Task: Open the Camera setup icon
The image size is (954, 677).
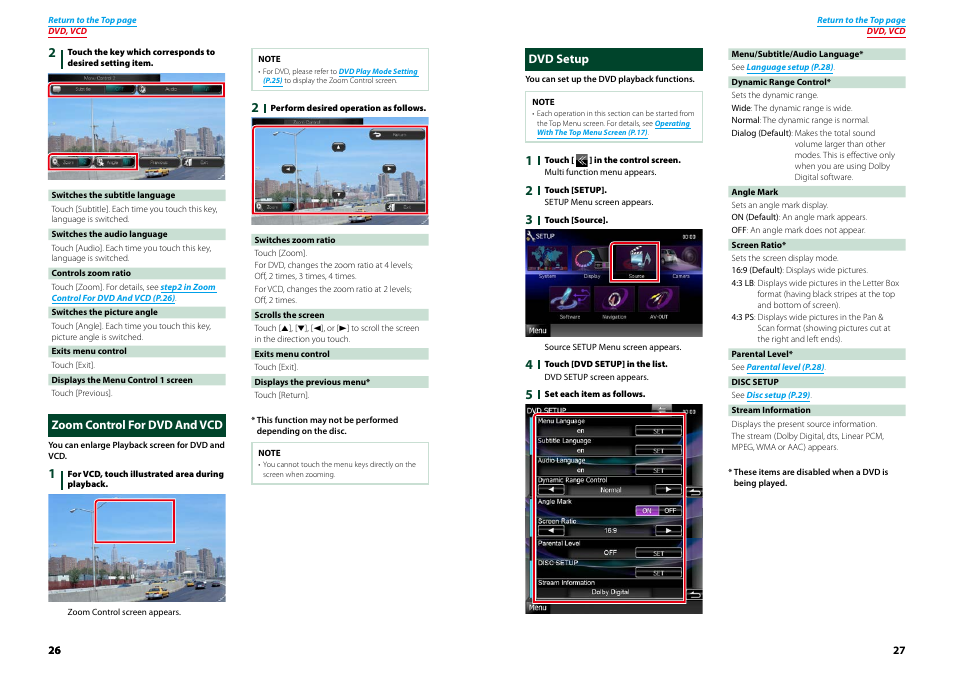Action: (x=681, y=260)
